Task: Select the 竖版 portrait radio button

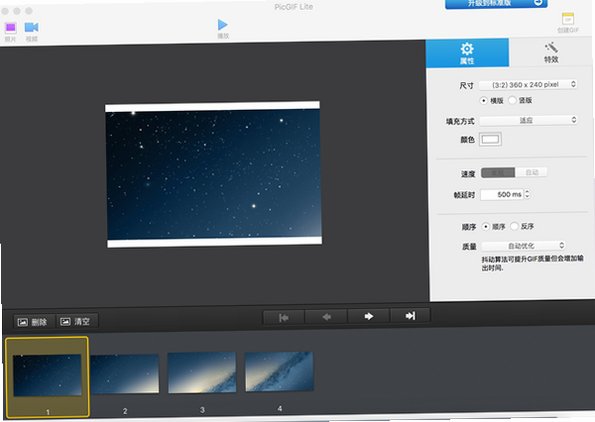Action: 513,100
